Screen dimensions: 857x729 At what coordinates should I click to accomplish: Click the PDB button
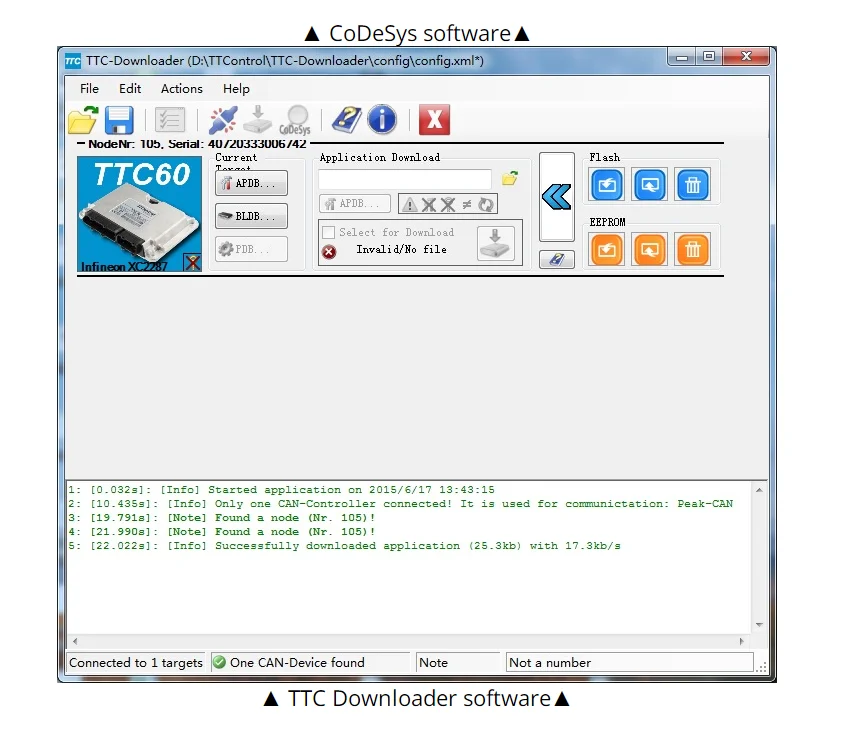coord(251,249)
